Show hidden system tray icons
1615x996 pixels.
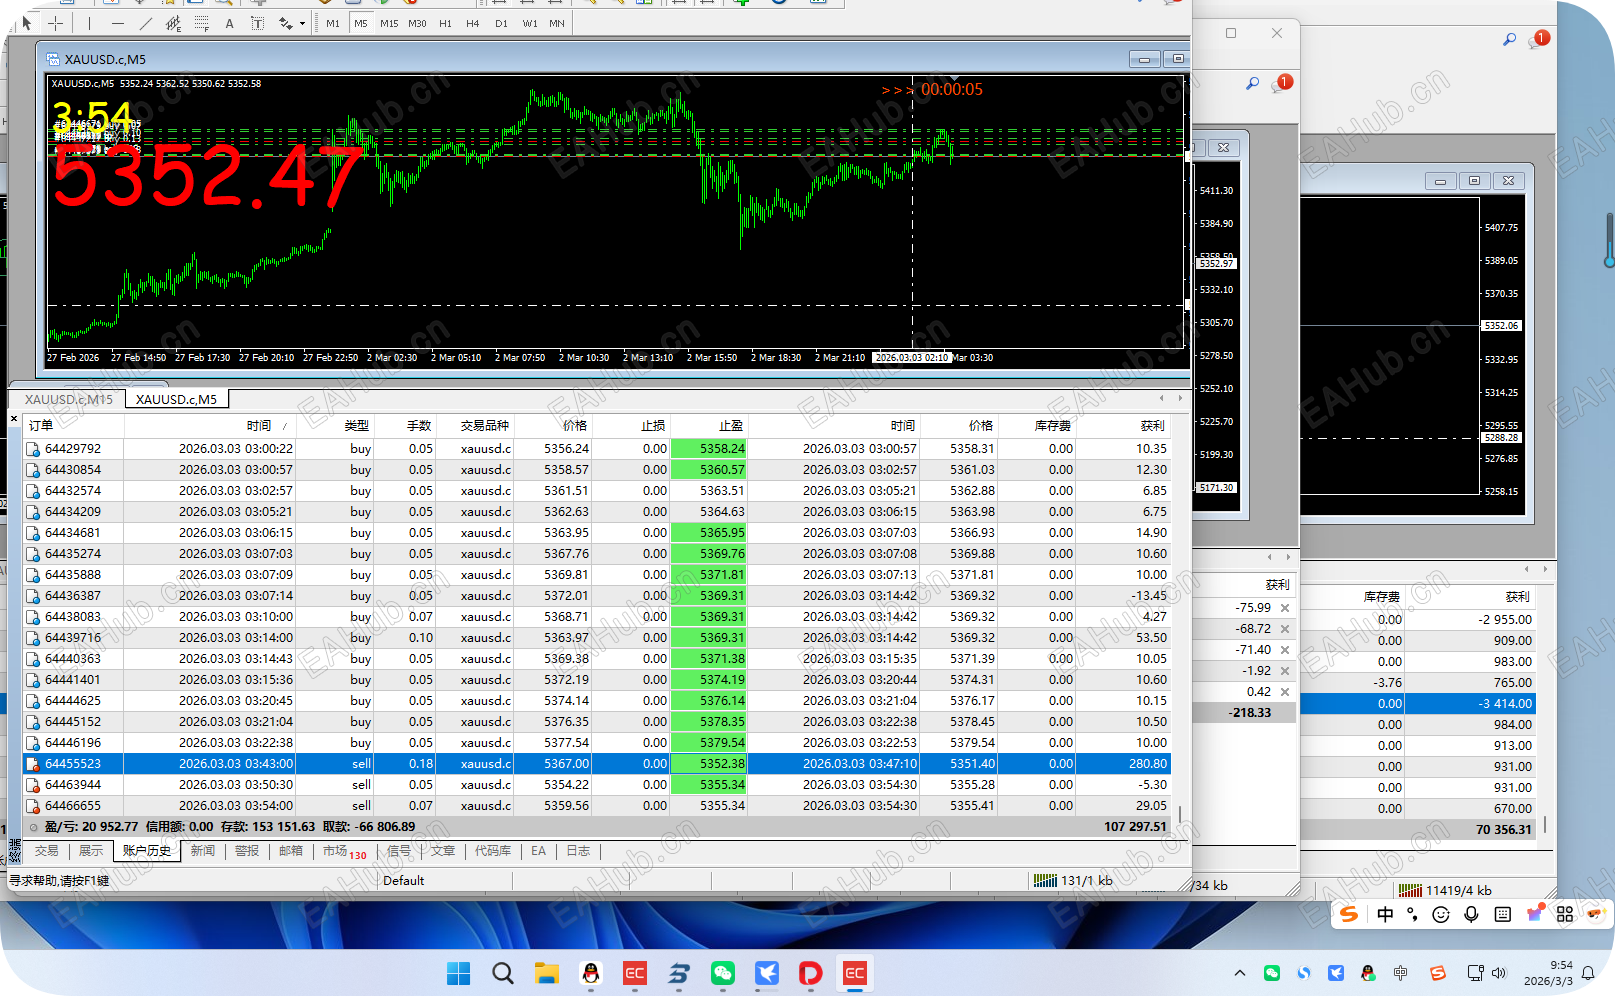1240,973
